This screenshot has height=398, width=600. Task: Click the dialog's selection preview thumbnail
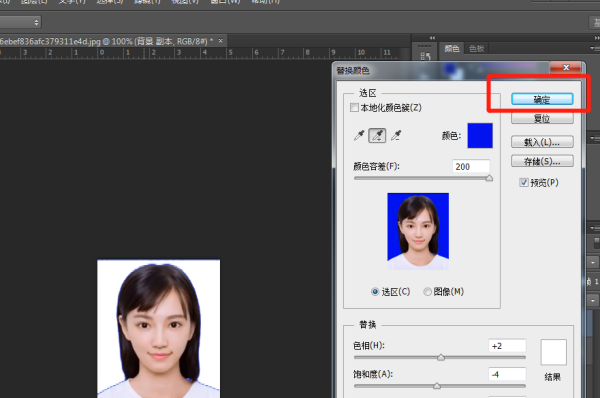[418, 232]
